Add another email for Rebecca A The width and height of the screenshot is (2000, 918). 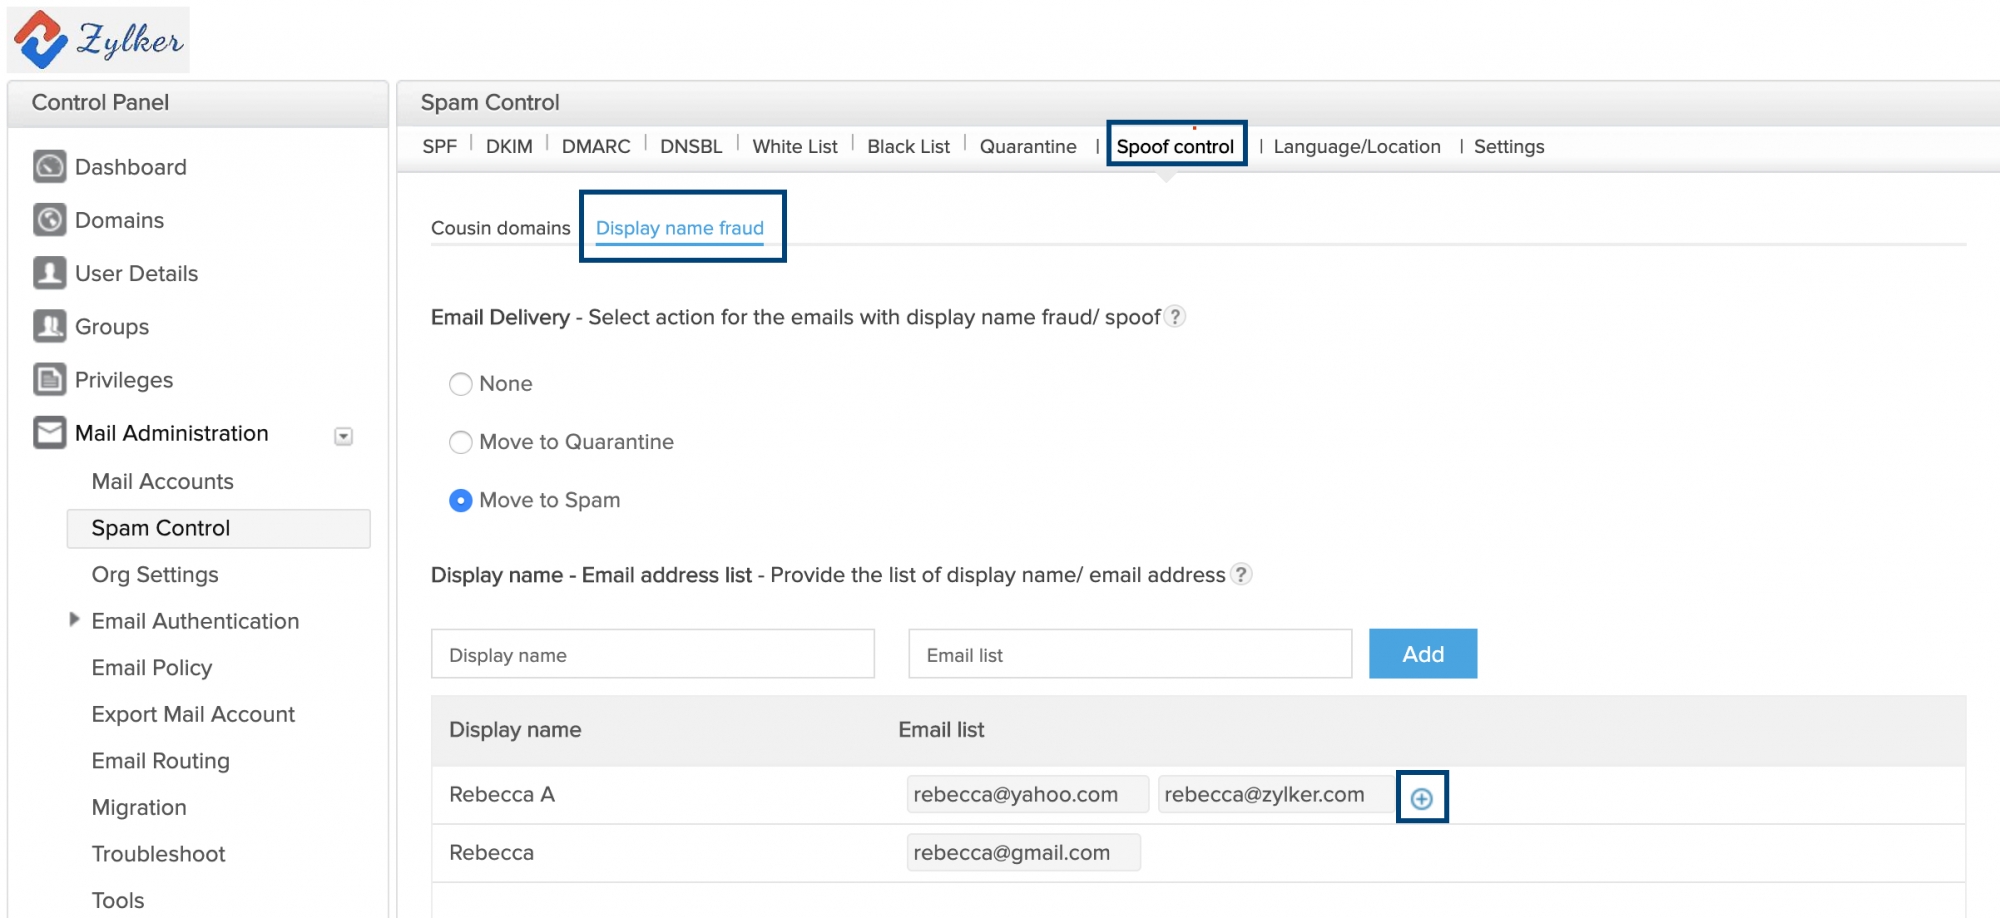[x=1421, y=798]
